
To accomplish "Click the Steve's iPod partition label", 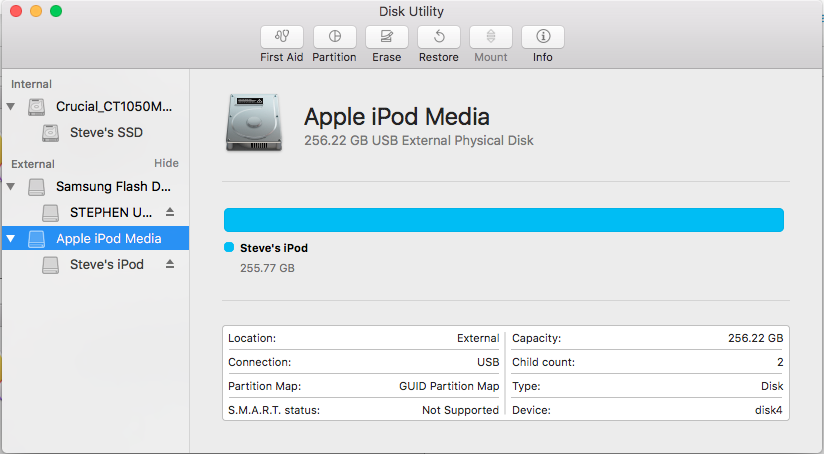I will tap(274, 248).
